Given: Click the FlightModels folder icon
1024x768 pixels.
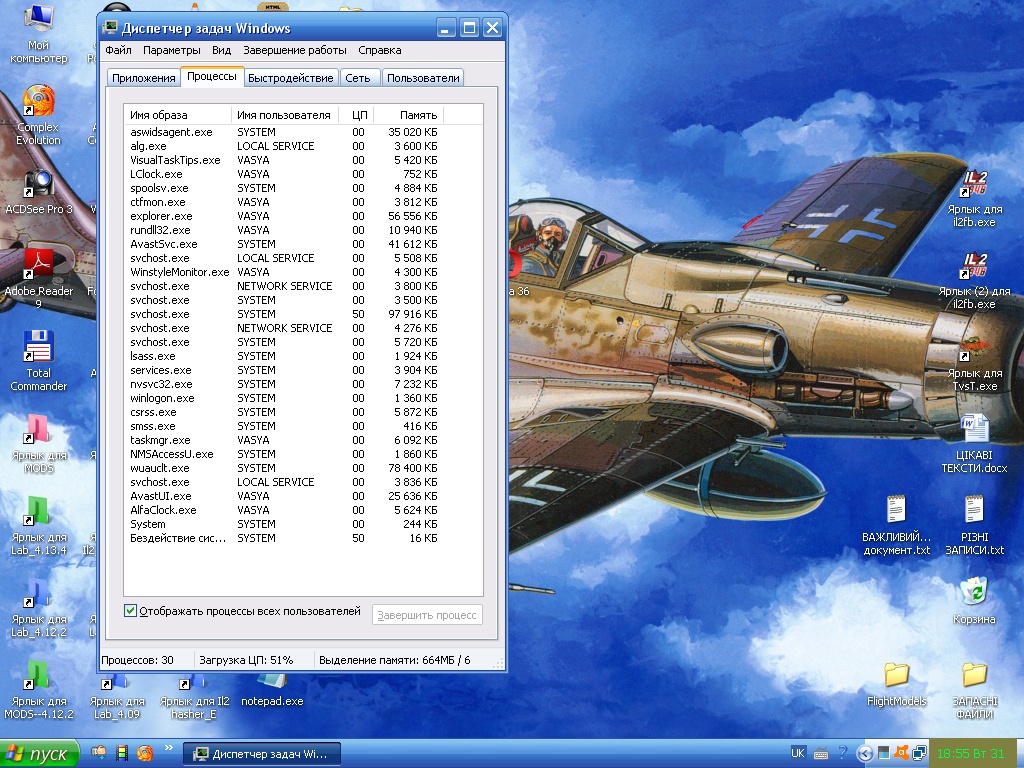Looking at the screenshot, I should [896, 675].
